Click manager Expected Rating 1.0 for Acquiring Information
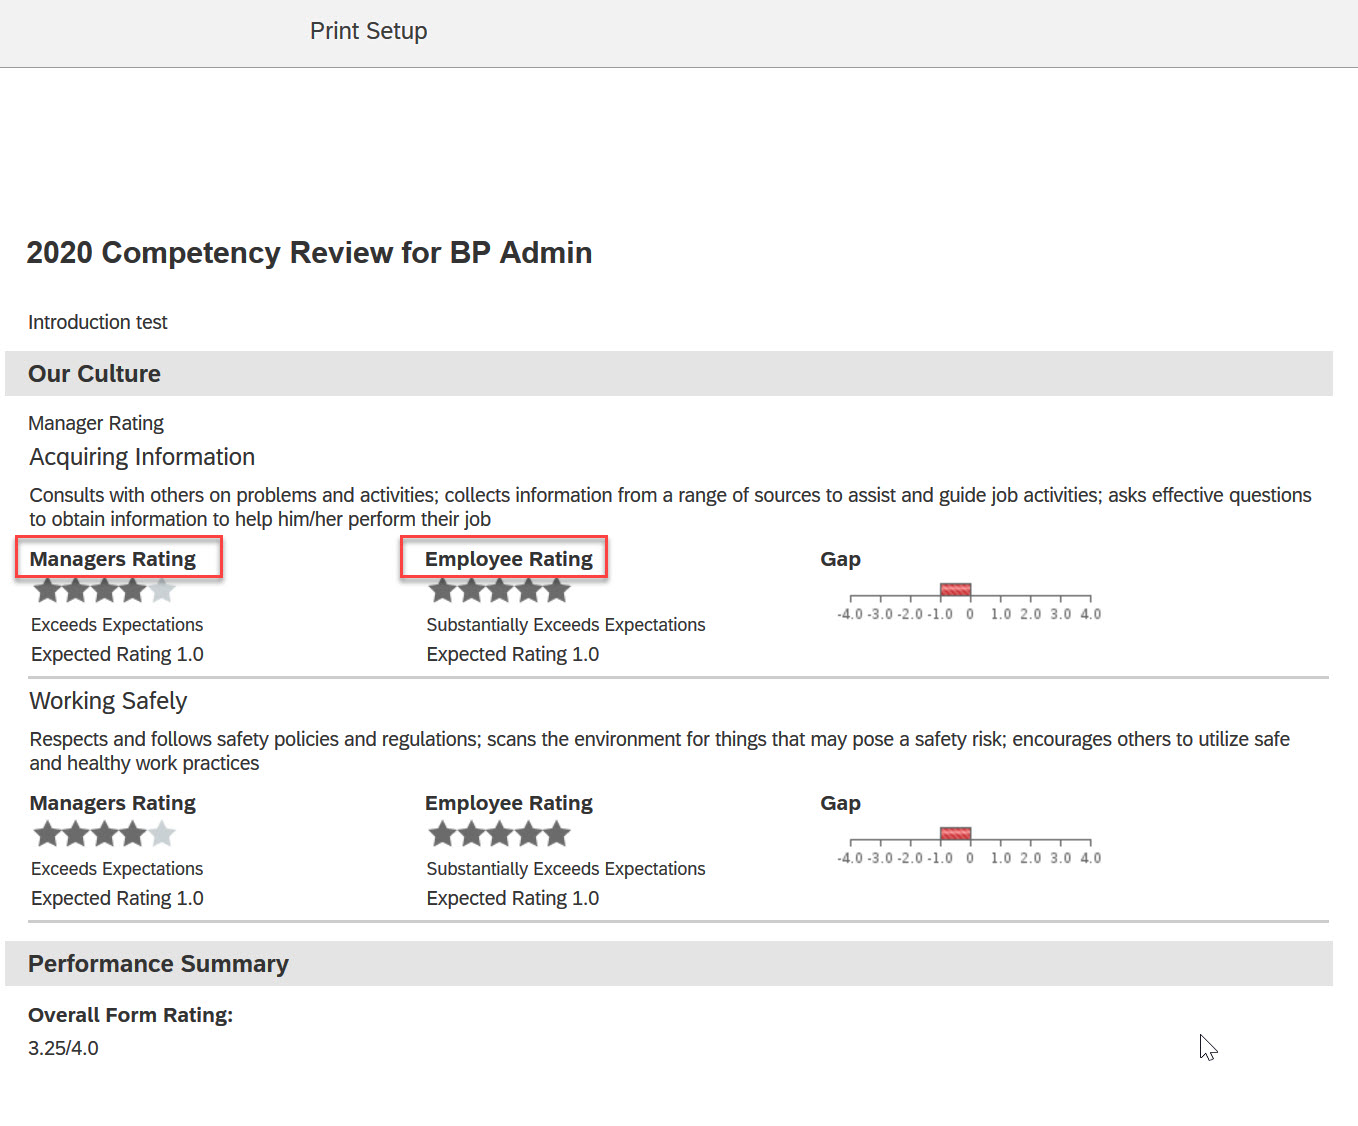 (117, 654)
